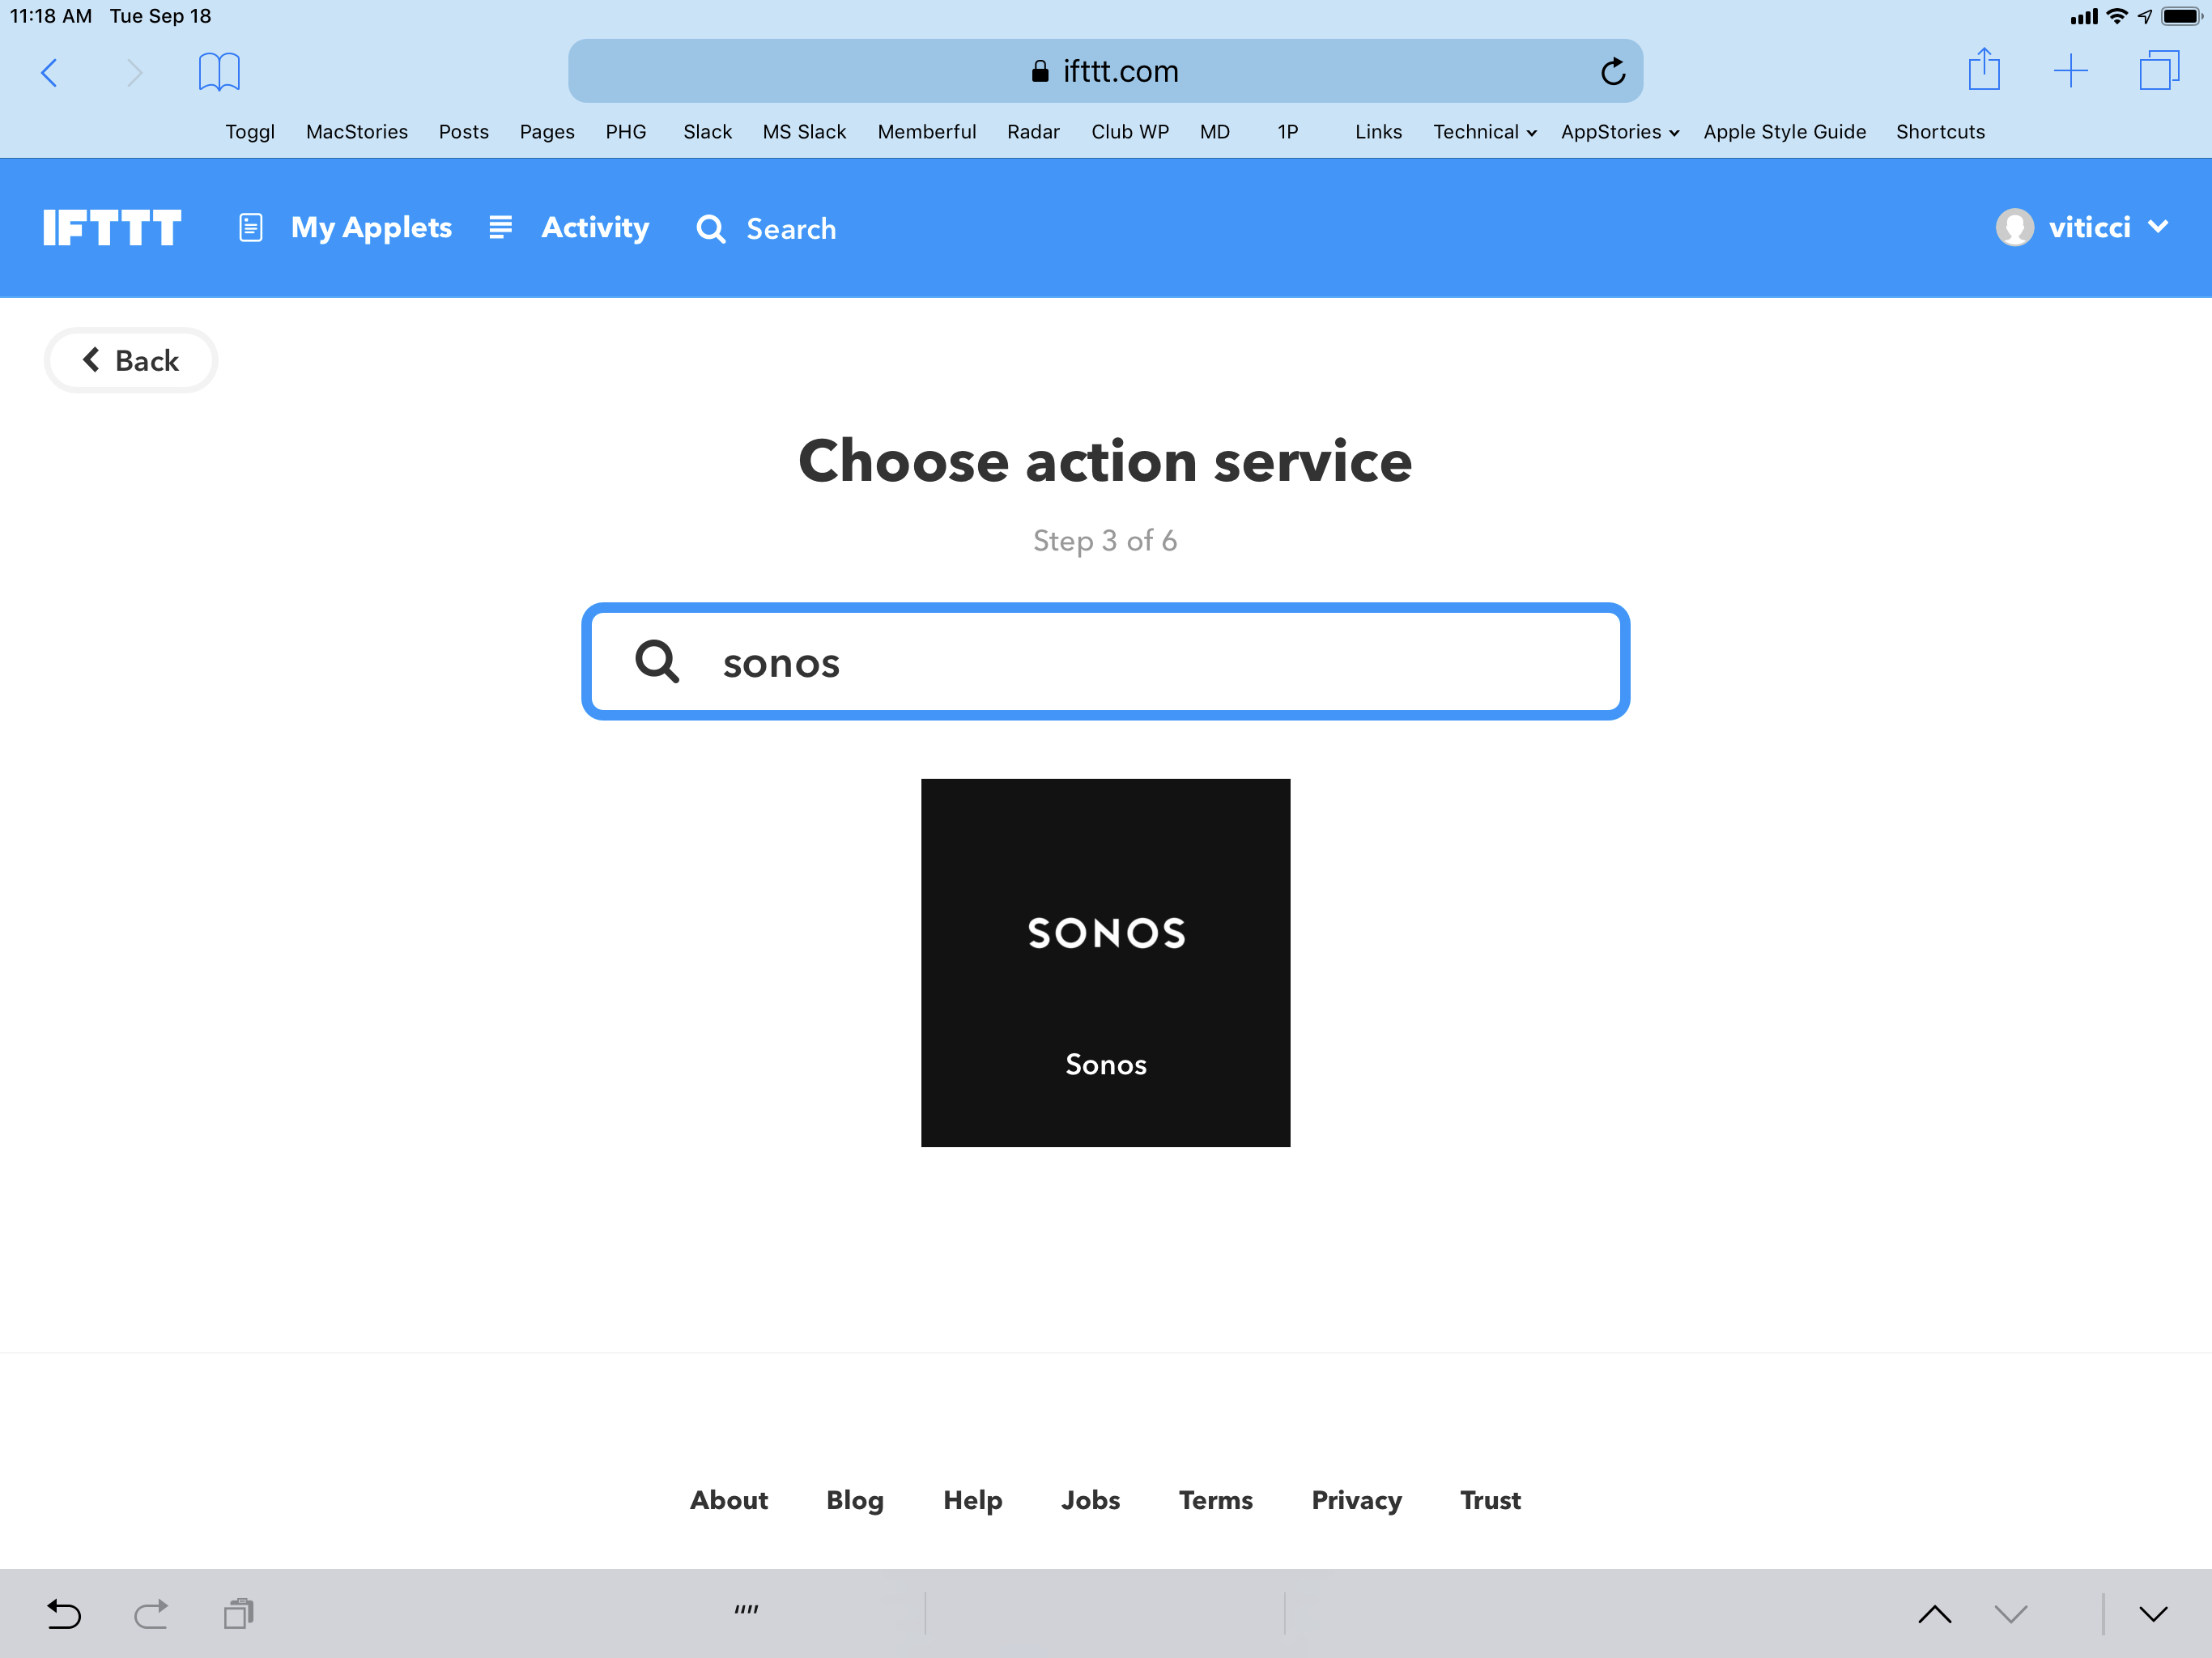Open the Slack bookmark
The image size is (2212, 1658).
pos(707,132)
